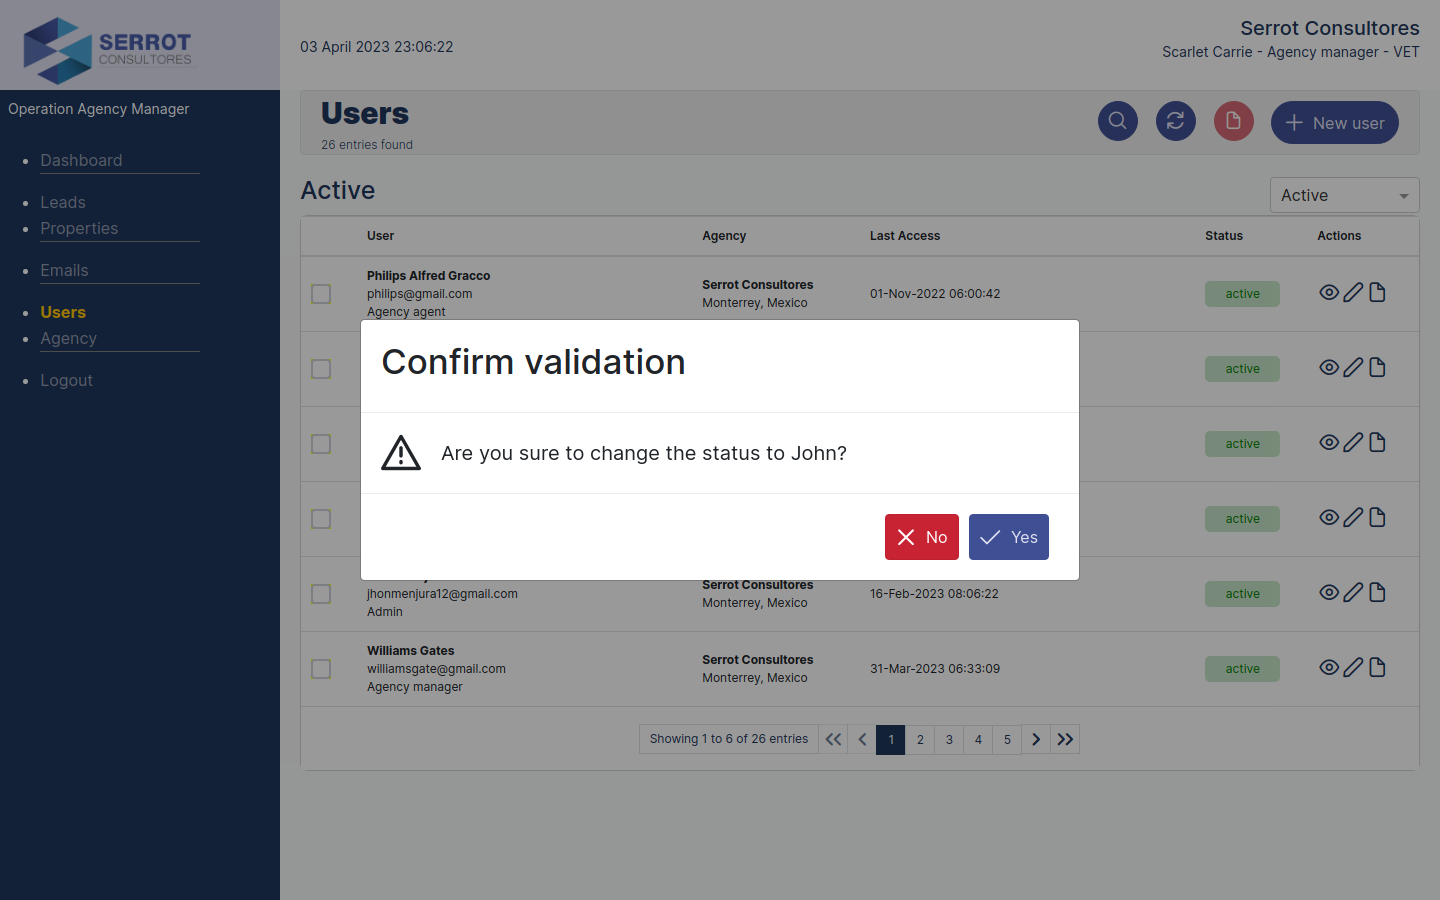Navigate to the Agency page
1440x900 pixels.
click(68, 338)
